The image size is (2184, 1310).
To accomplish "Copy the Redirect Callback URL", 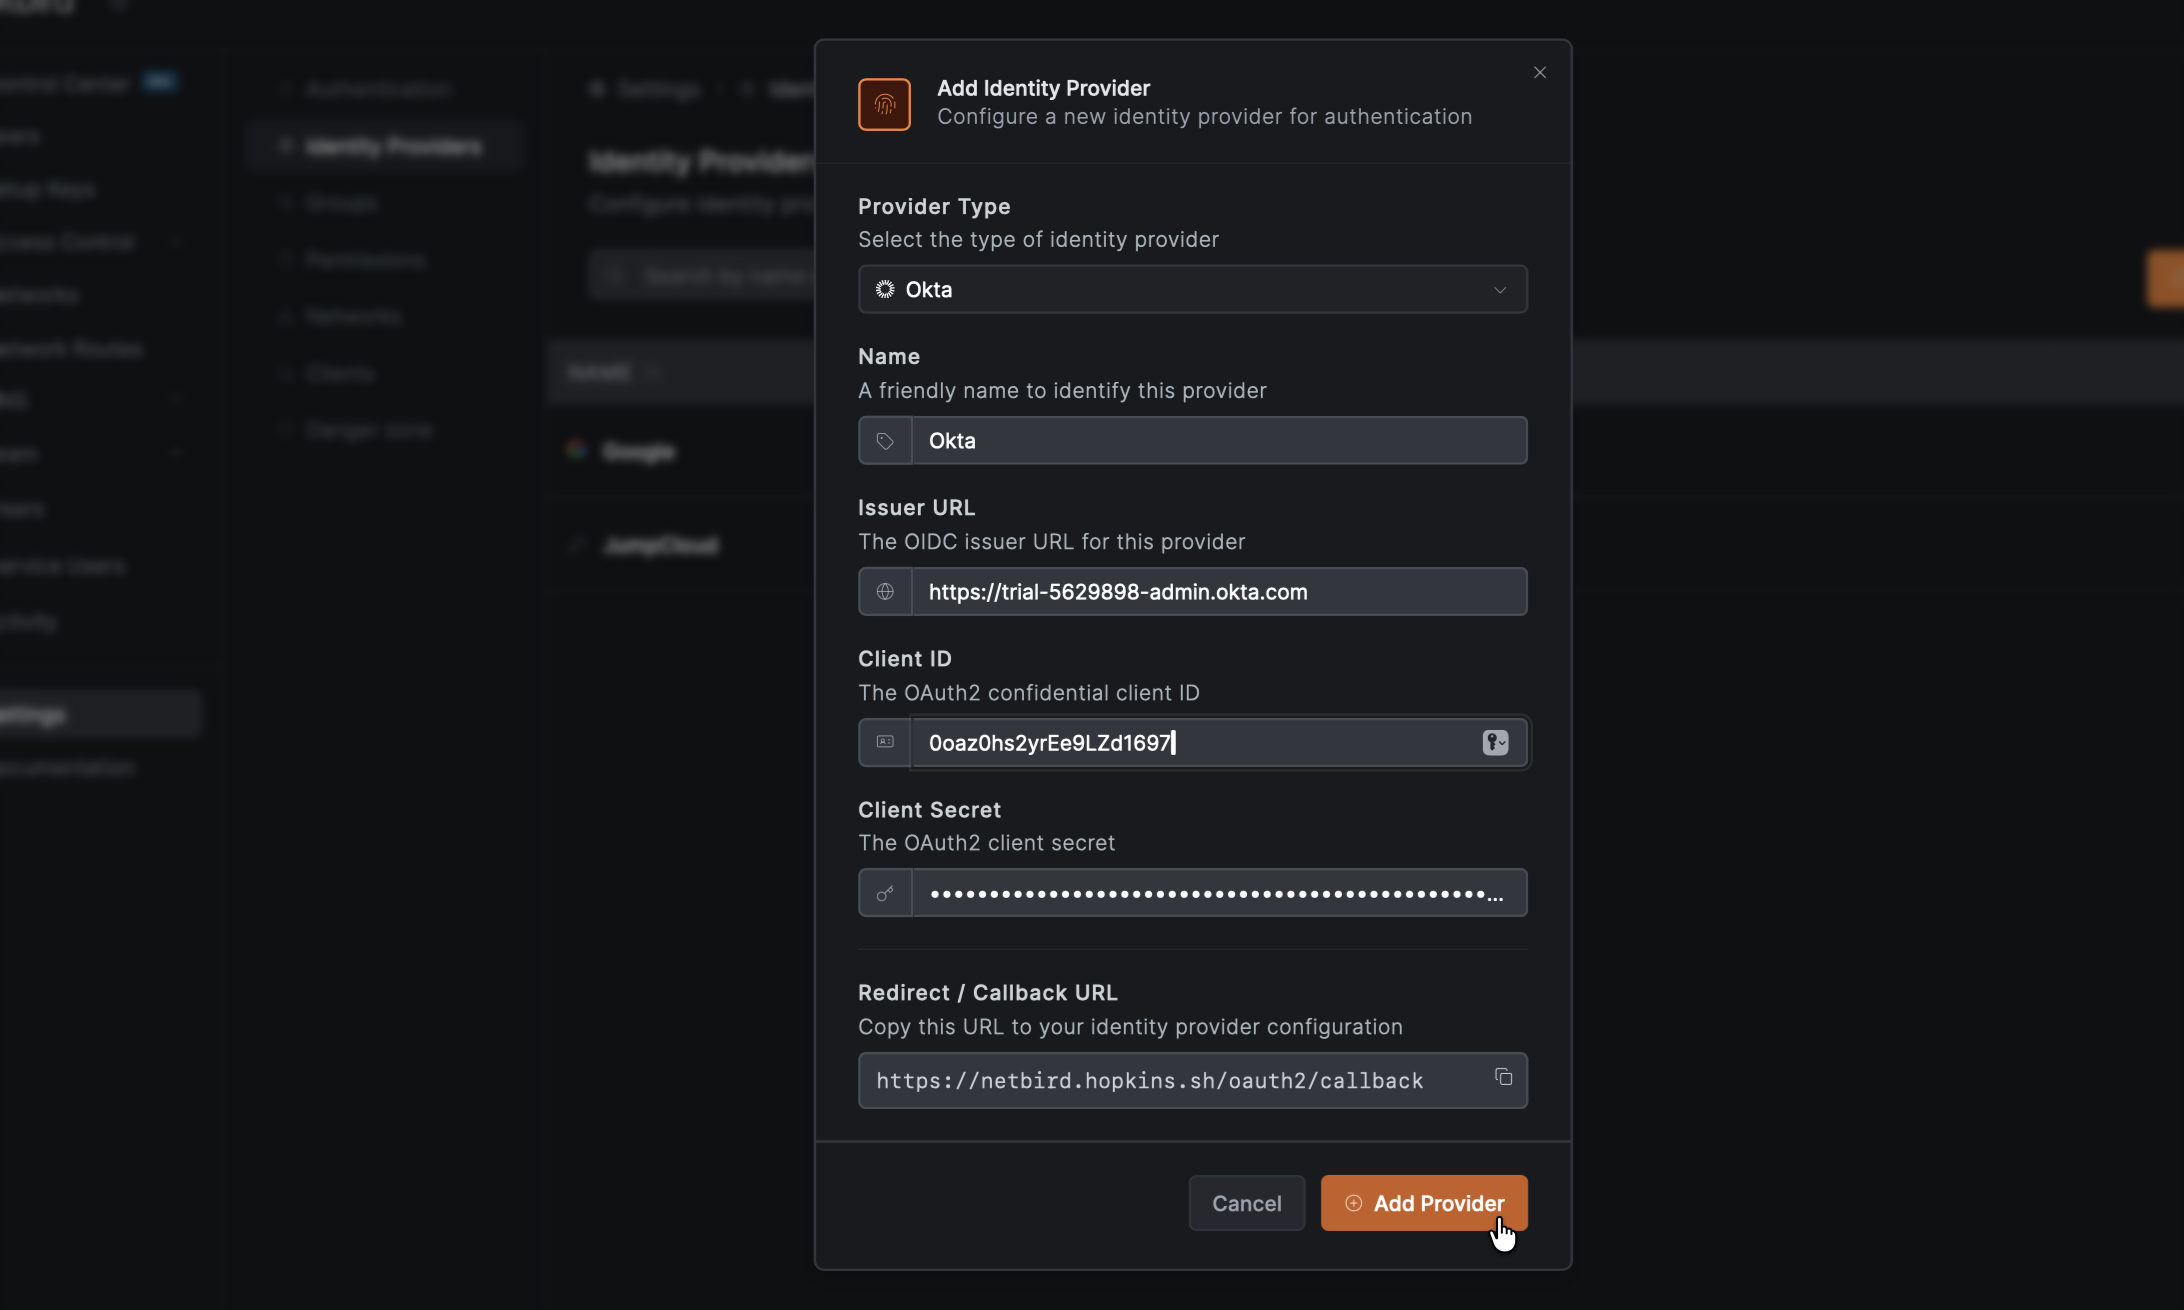I will pos(1503,1077).
